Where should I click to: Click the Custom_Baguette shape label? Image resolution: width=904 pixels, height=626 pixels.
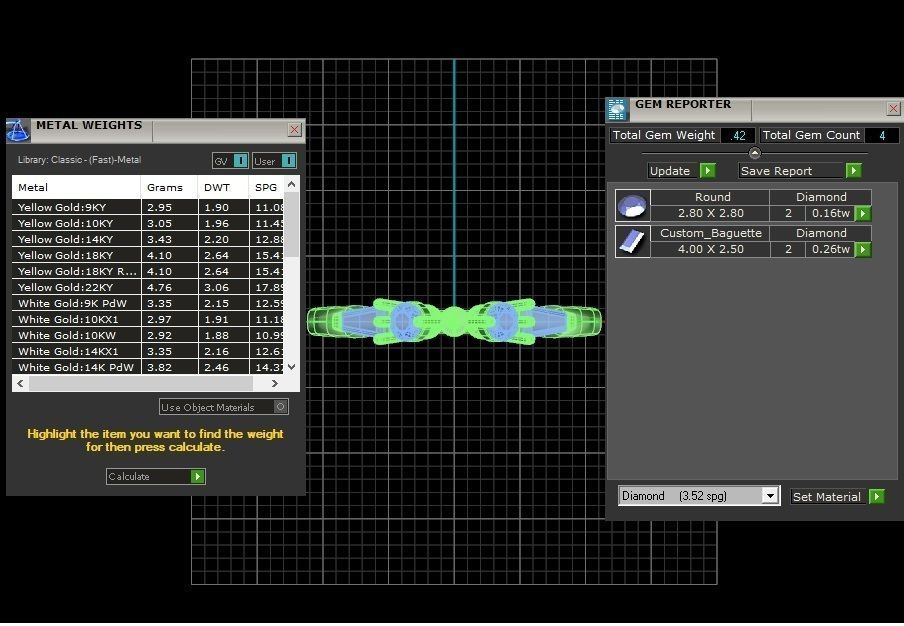pyautogui.click(x=710, y=233)
